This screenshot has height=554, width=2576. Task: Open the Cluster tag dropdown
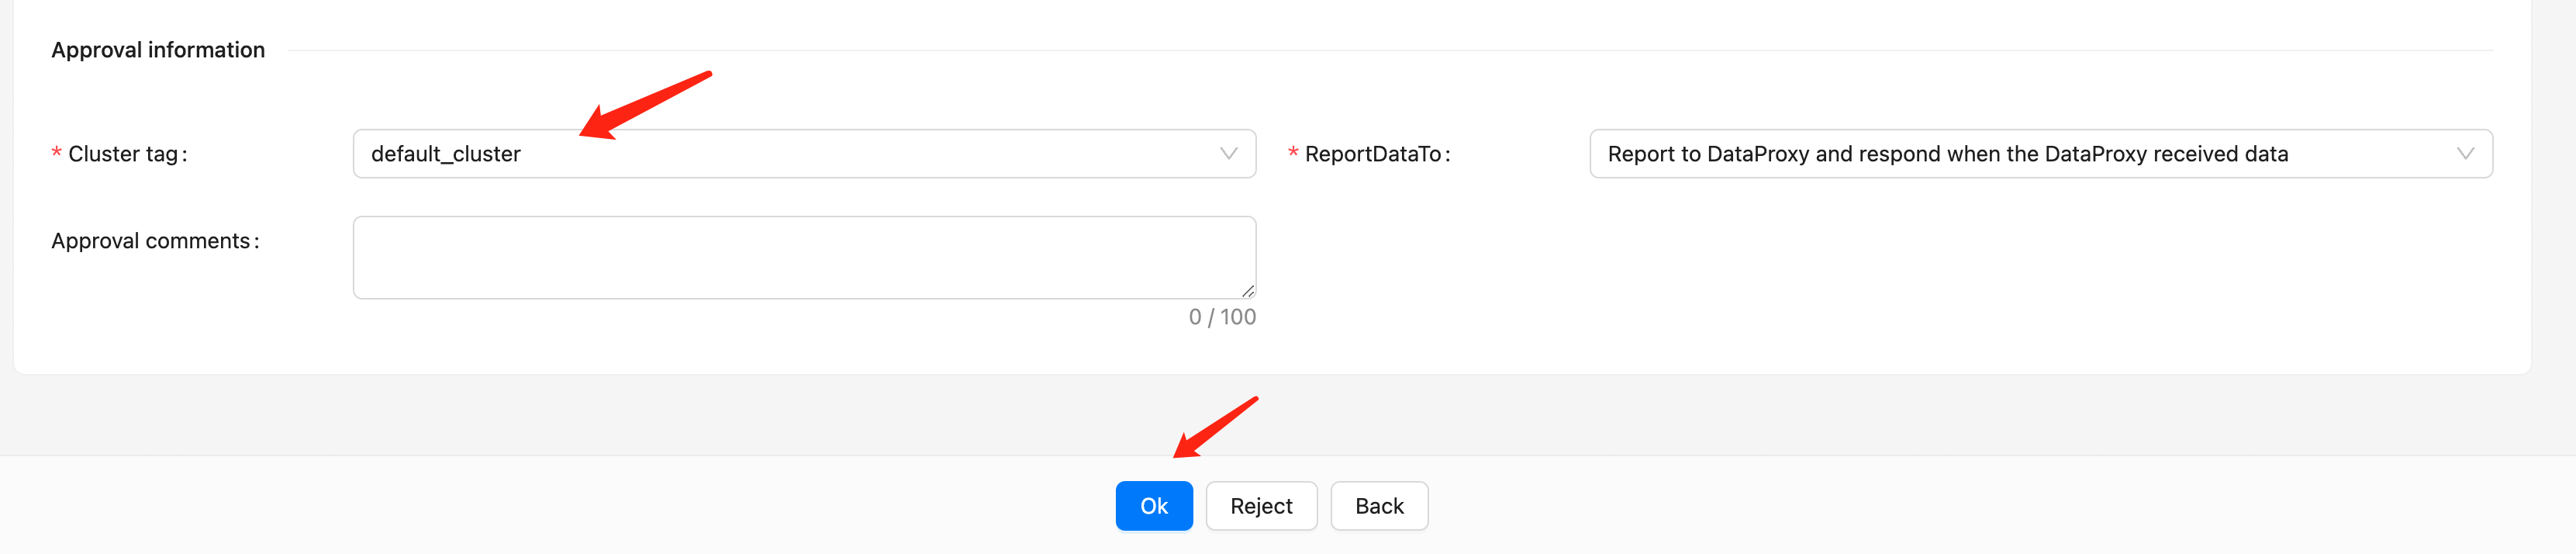coord(803,154)
